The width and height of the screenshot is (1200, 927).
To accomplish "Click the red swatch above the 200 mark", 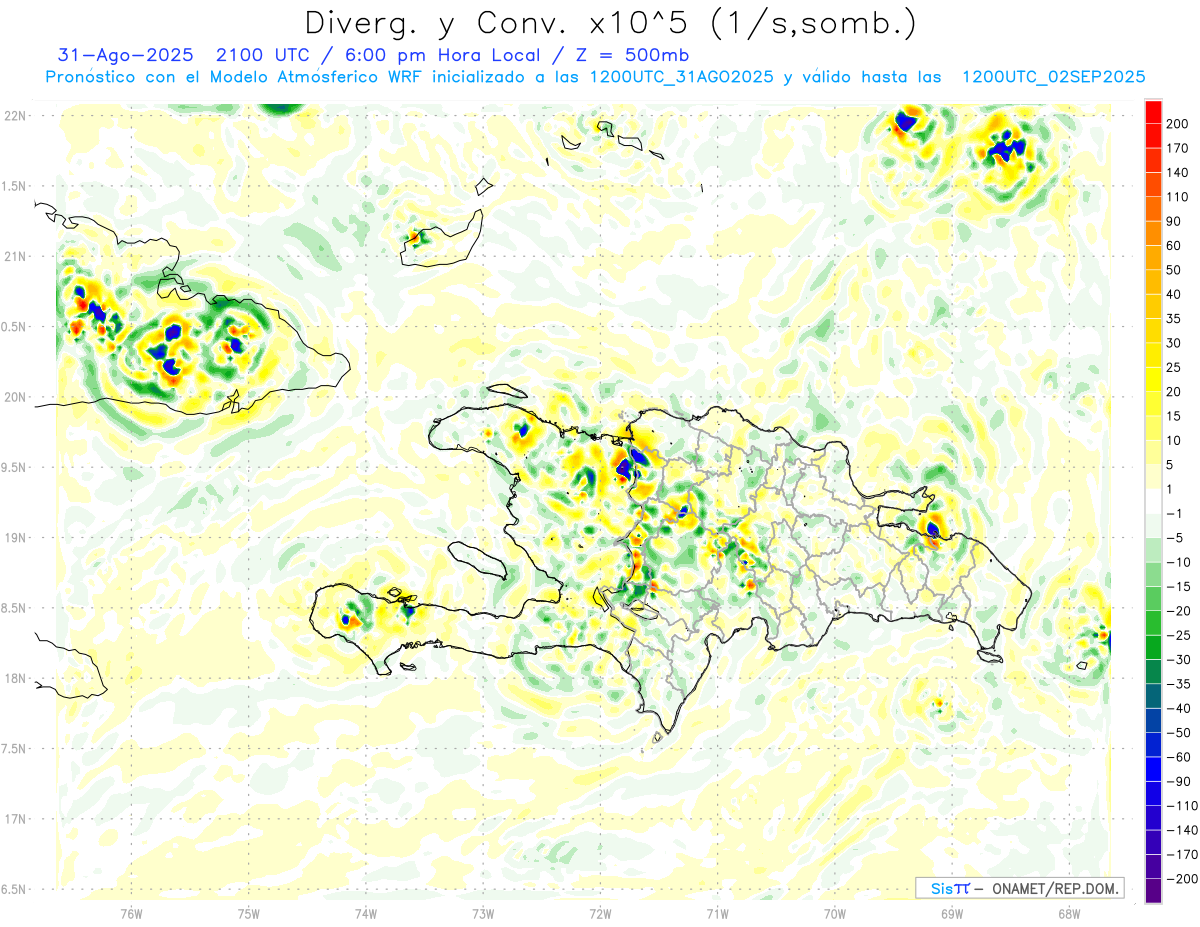I will 1154,111.
